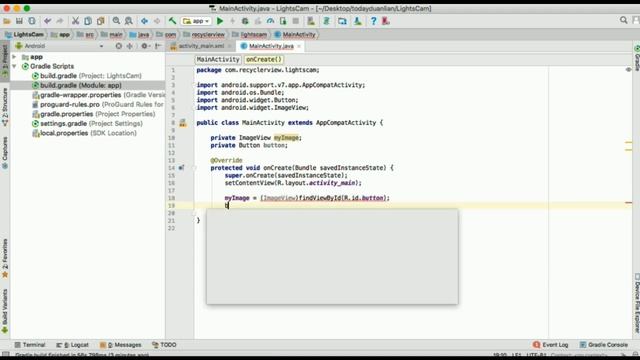Open the AVD Manager icon
640x360 pixels.
[311, 21]
